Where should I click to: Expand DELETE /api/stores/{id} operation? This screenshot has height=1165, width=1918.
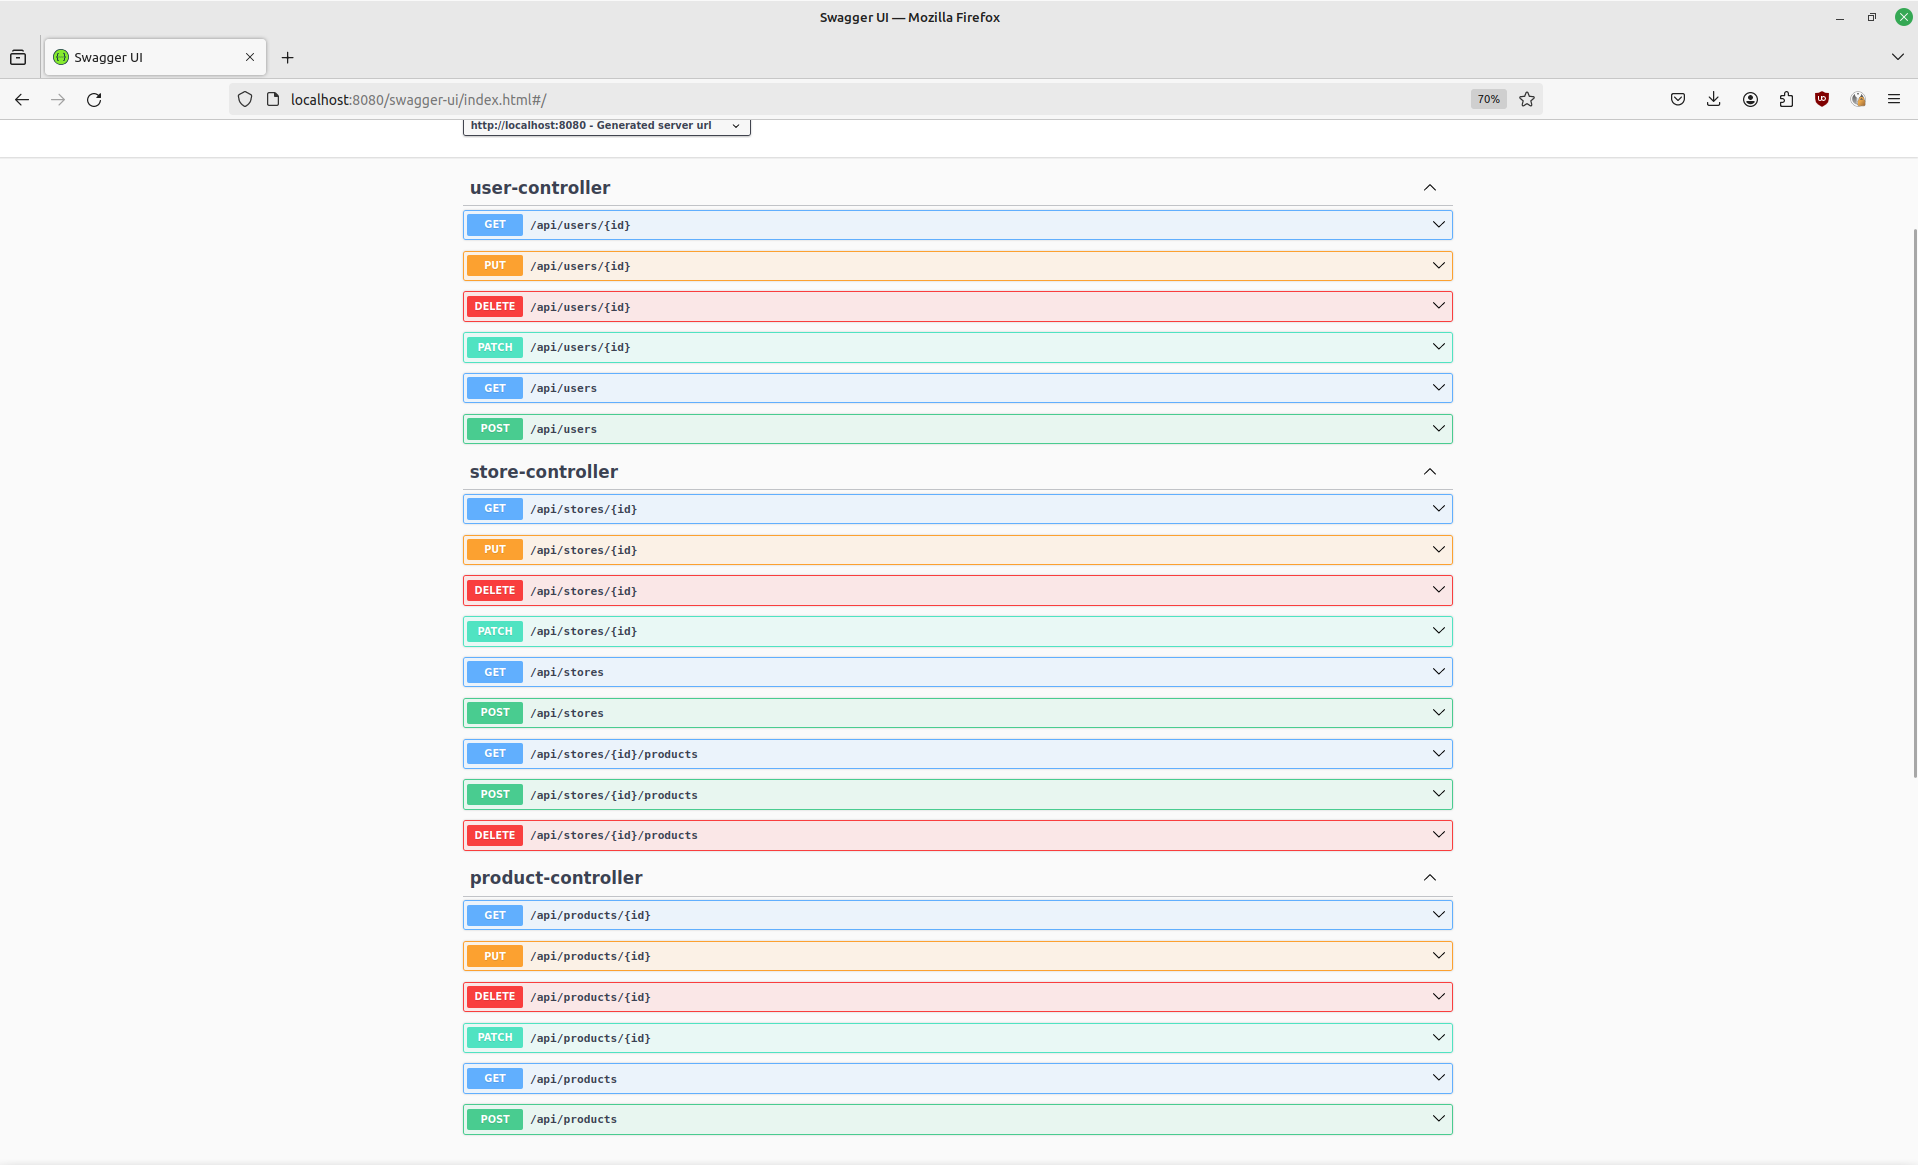tap(958, 591)
